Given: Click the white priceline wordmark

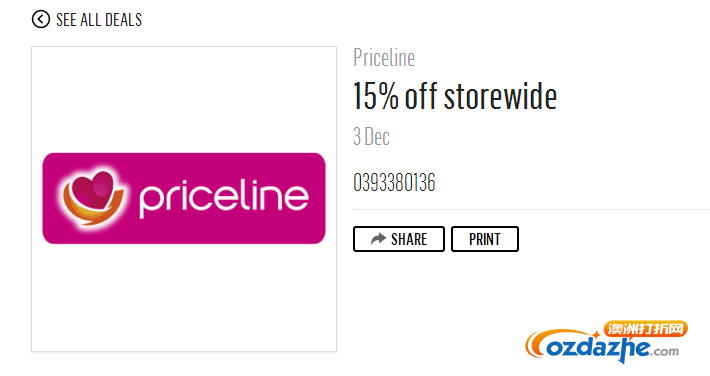Looking at the screenshot, I should [224, 198].
